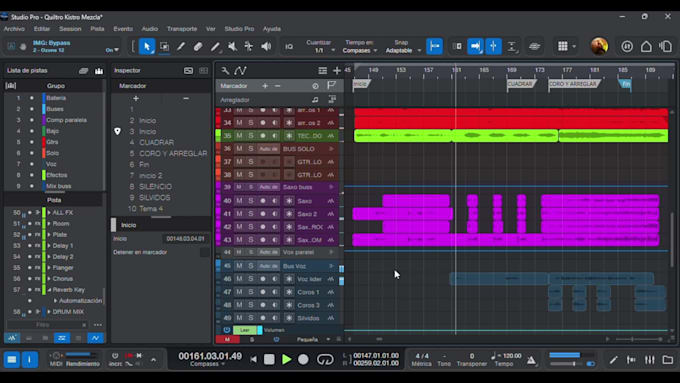The width and height of the screenshot is (680, 383).
Task: Toggle monitor on track 43 Sax..OM
Action: point(275,240)
